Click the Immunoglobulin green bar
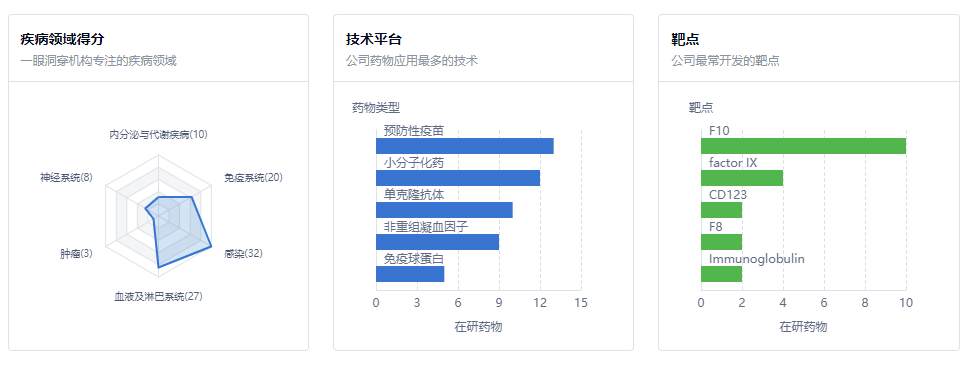Screen dimensions: 970x366 click(721, 274)
